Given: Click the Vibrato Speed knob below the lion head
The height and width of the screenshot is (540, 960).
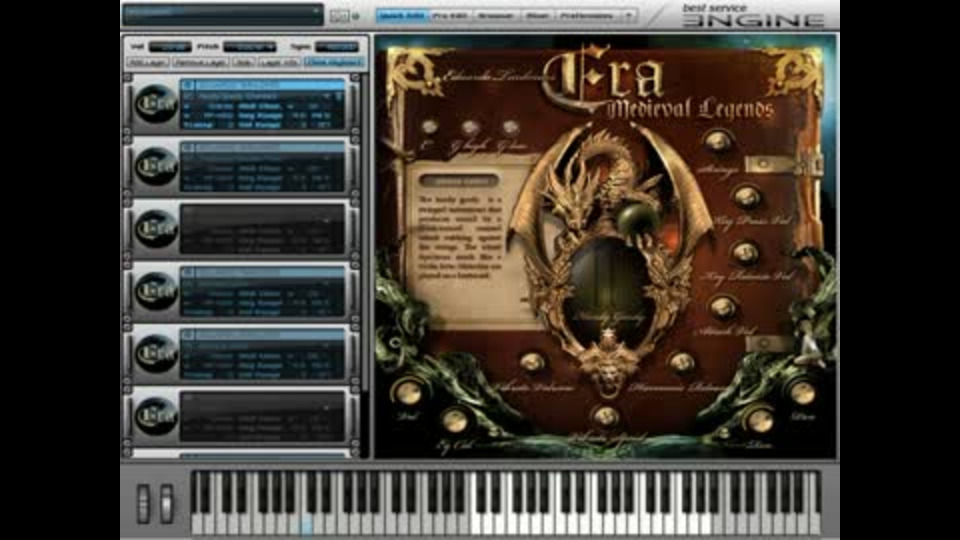Looking at the screenshot, I should (606, 417).
